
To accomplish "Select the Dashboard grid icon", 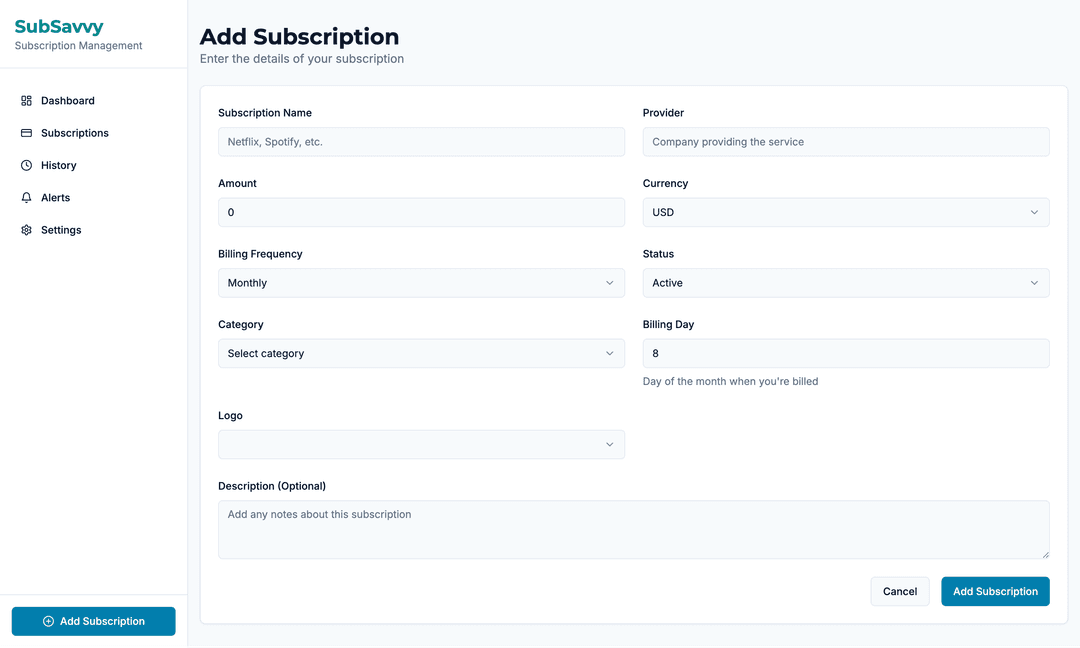I will click(x=26, y=100).
